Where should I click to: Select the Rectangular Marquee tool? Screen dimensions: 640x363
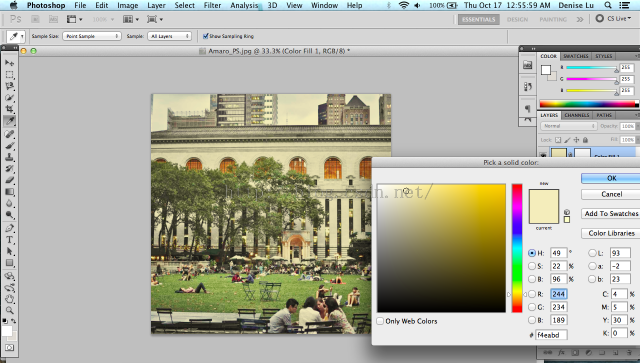(9, 75)
